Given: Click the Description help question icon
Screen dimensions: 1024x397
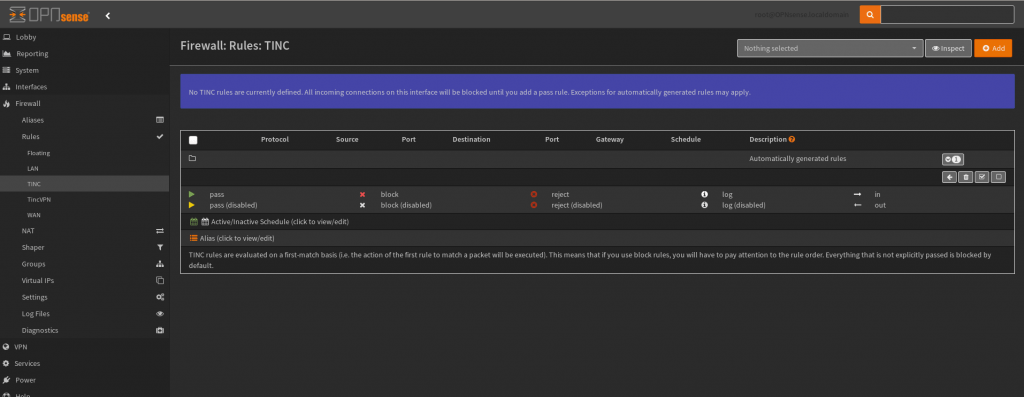Looking at the screenshot, I should click(x=792, y=139).
